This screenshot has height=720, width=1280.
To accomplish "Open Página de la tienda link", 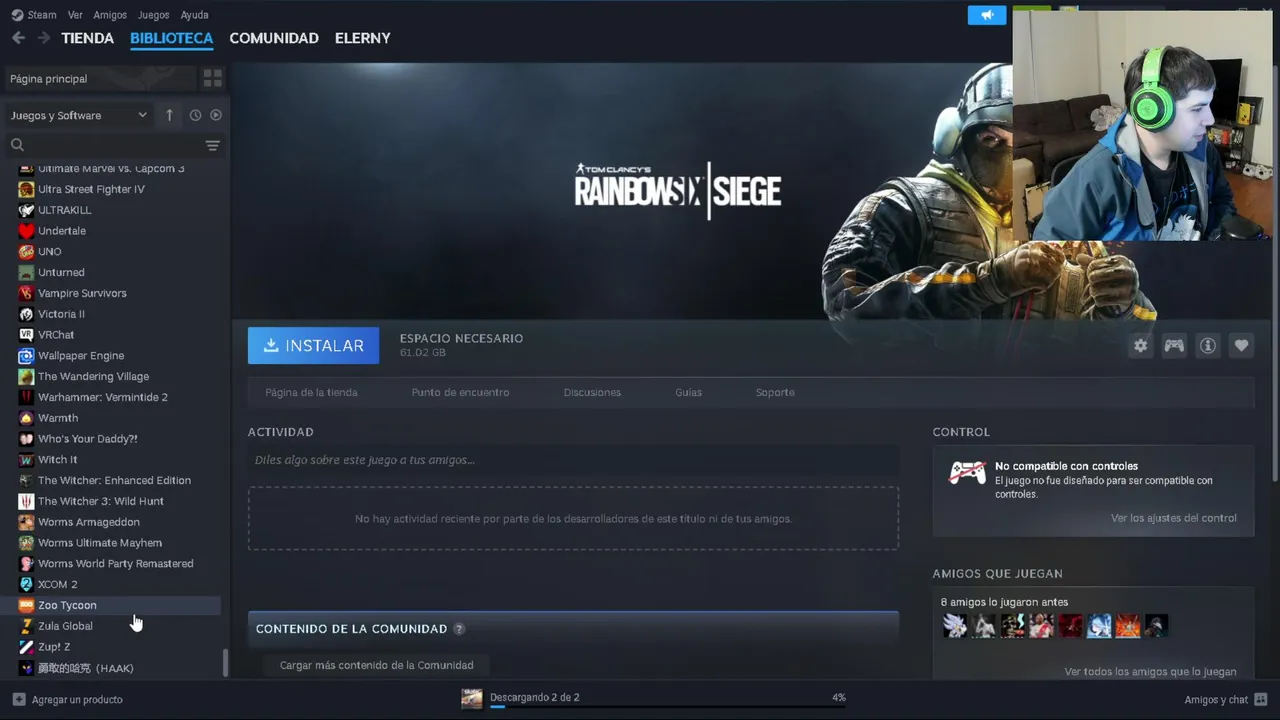I will coord(311,392).
